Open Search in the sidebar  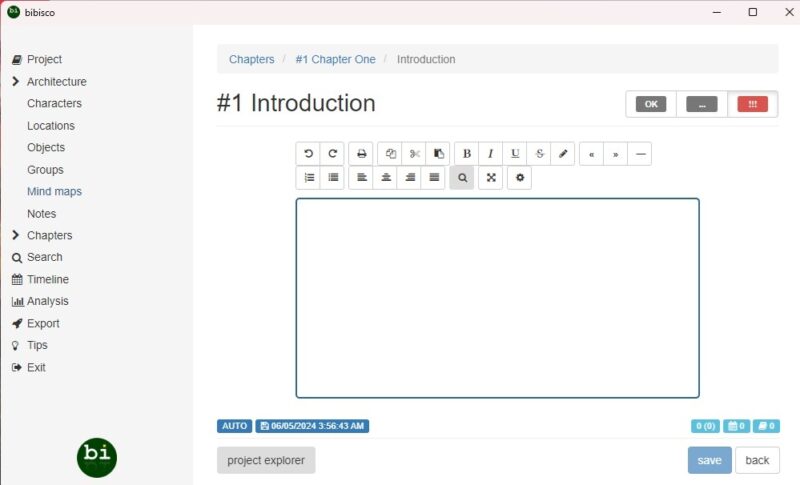(x=44, y=257)
